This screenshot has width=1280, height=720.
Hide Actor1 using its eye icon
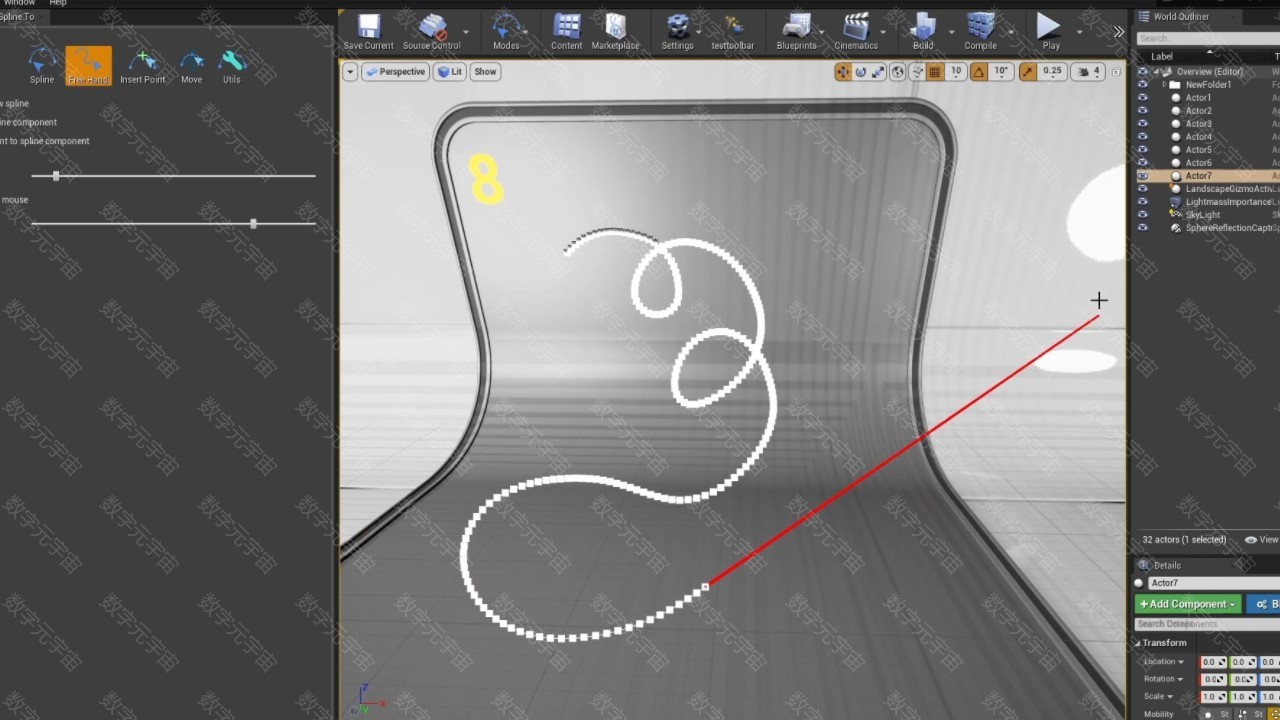click(1143, 98)
